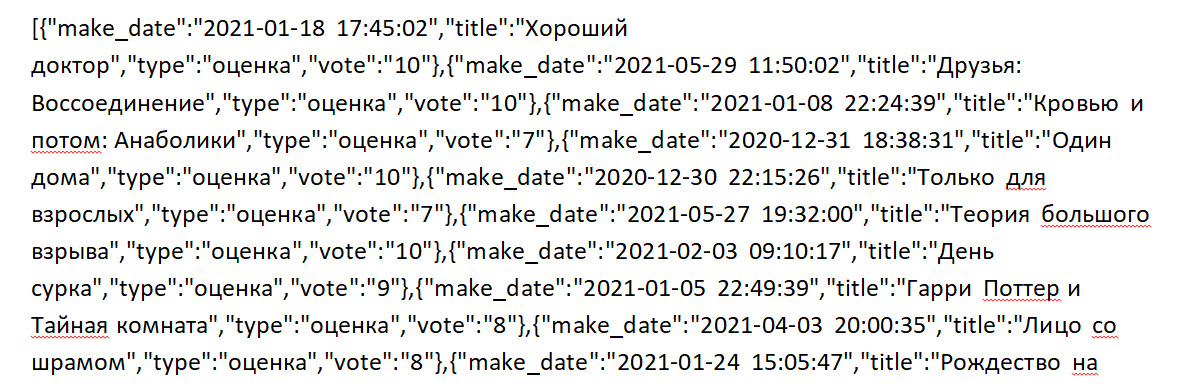Click the word Рождество in the last line
1185x384 pixels.
[1000, 363]
